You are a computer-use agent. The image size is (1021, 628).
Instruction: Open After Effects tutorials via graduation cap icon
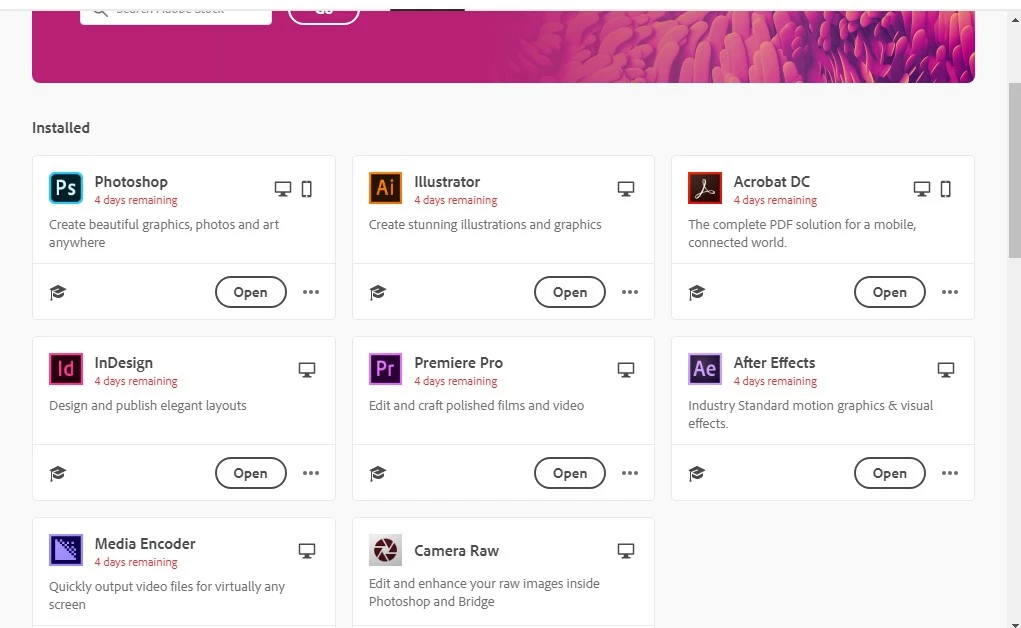(697, 474)
